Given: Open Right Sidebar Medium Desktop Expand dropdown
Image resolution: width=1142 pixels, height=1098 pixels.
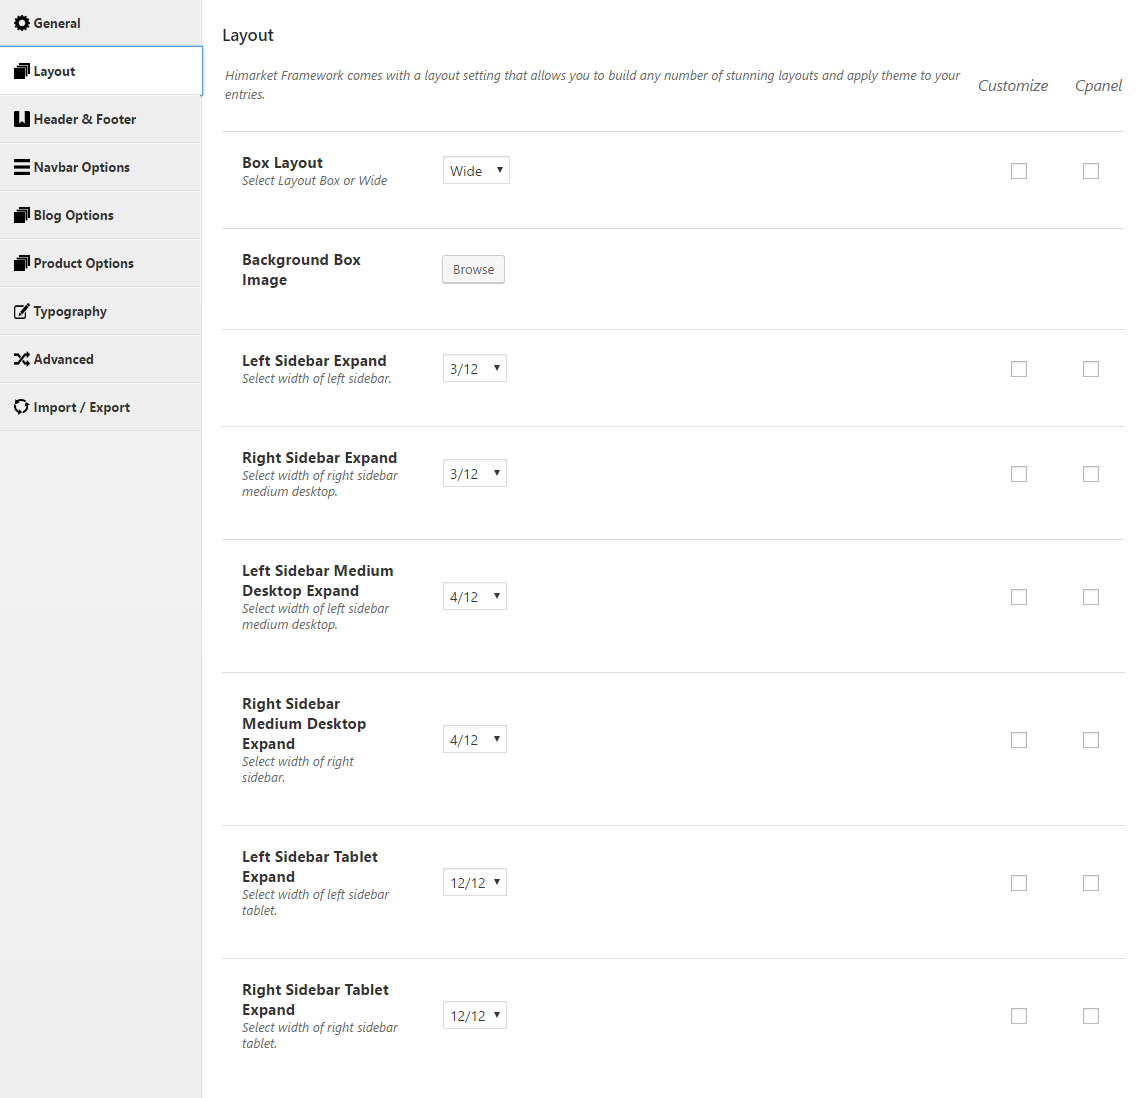Looking at the screenshot, I should 475,740.
